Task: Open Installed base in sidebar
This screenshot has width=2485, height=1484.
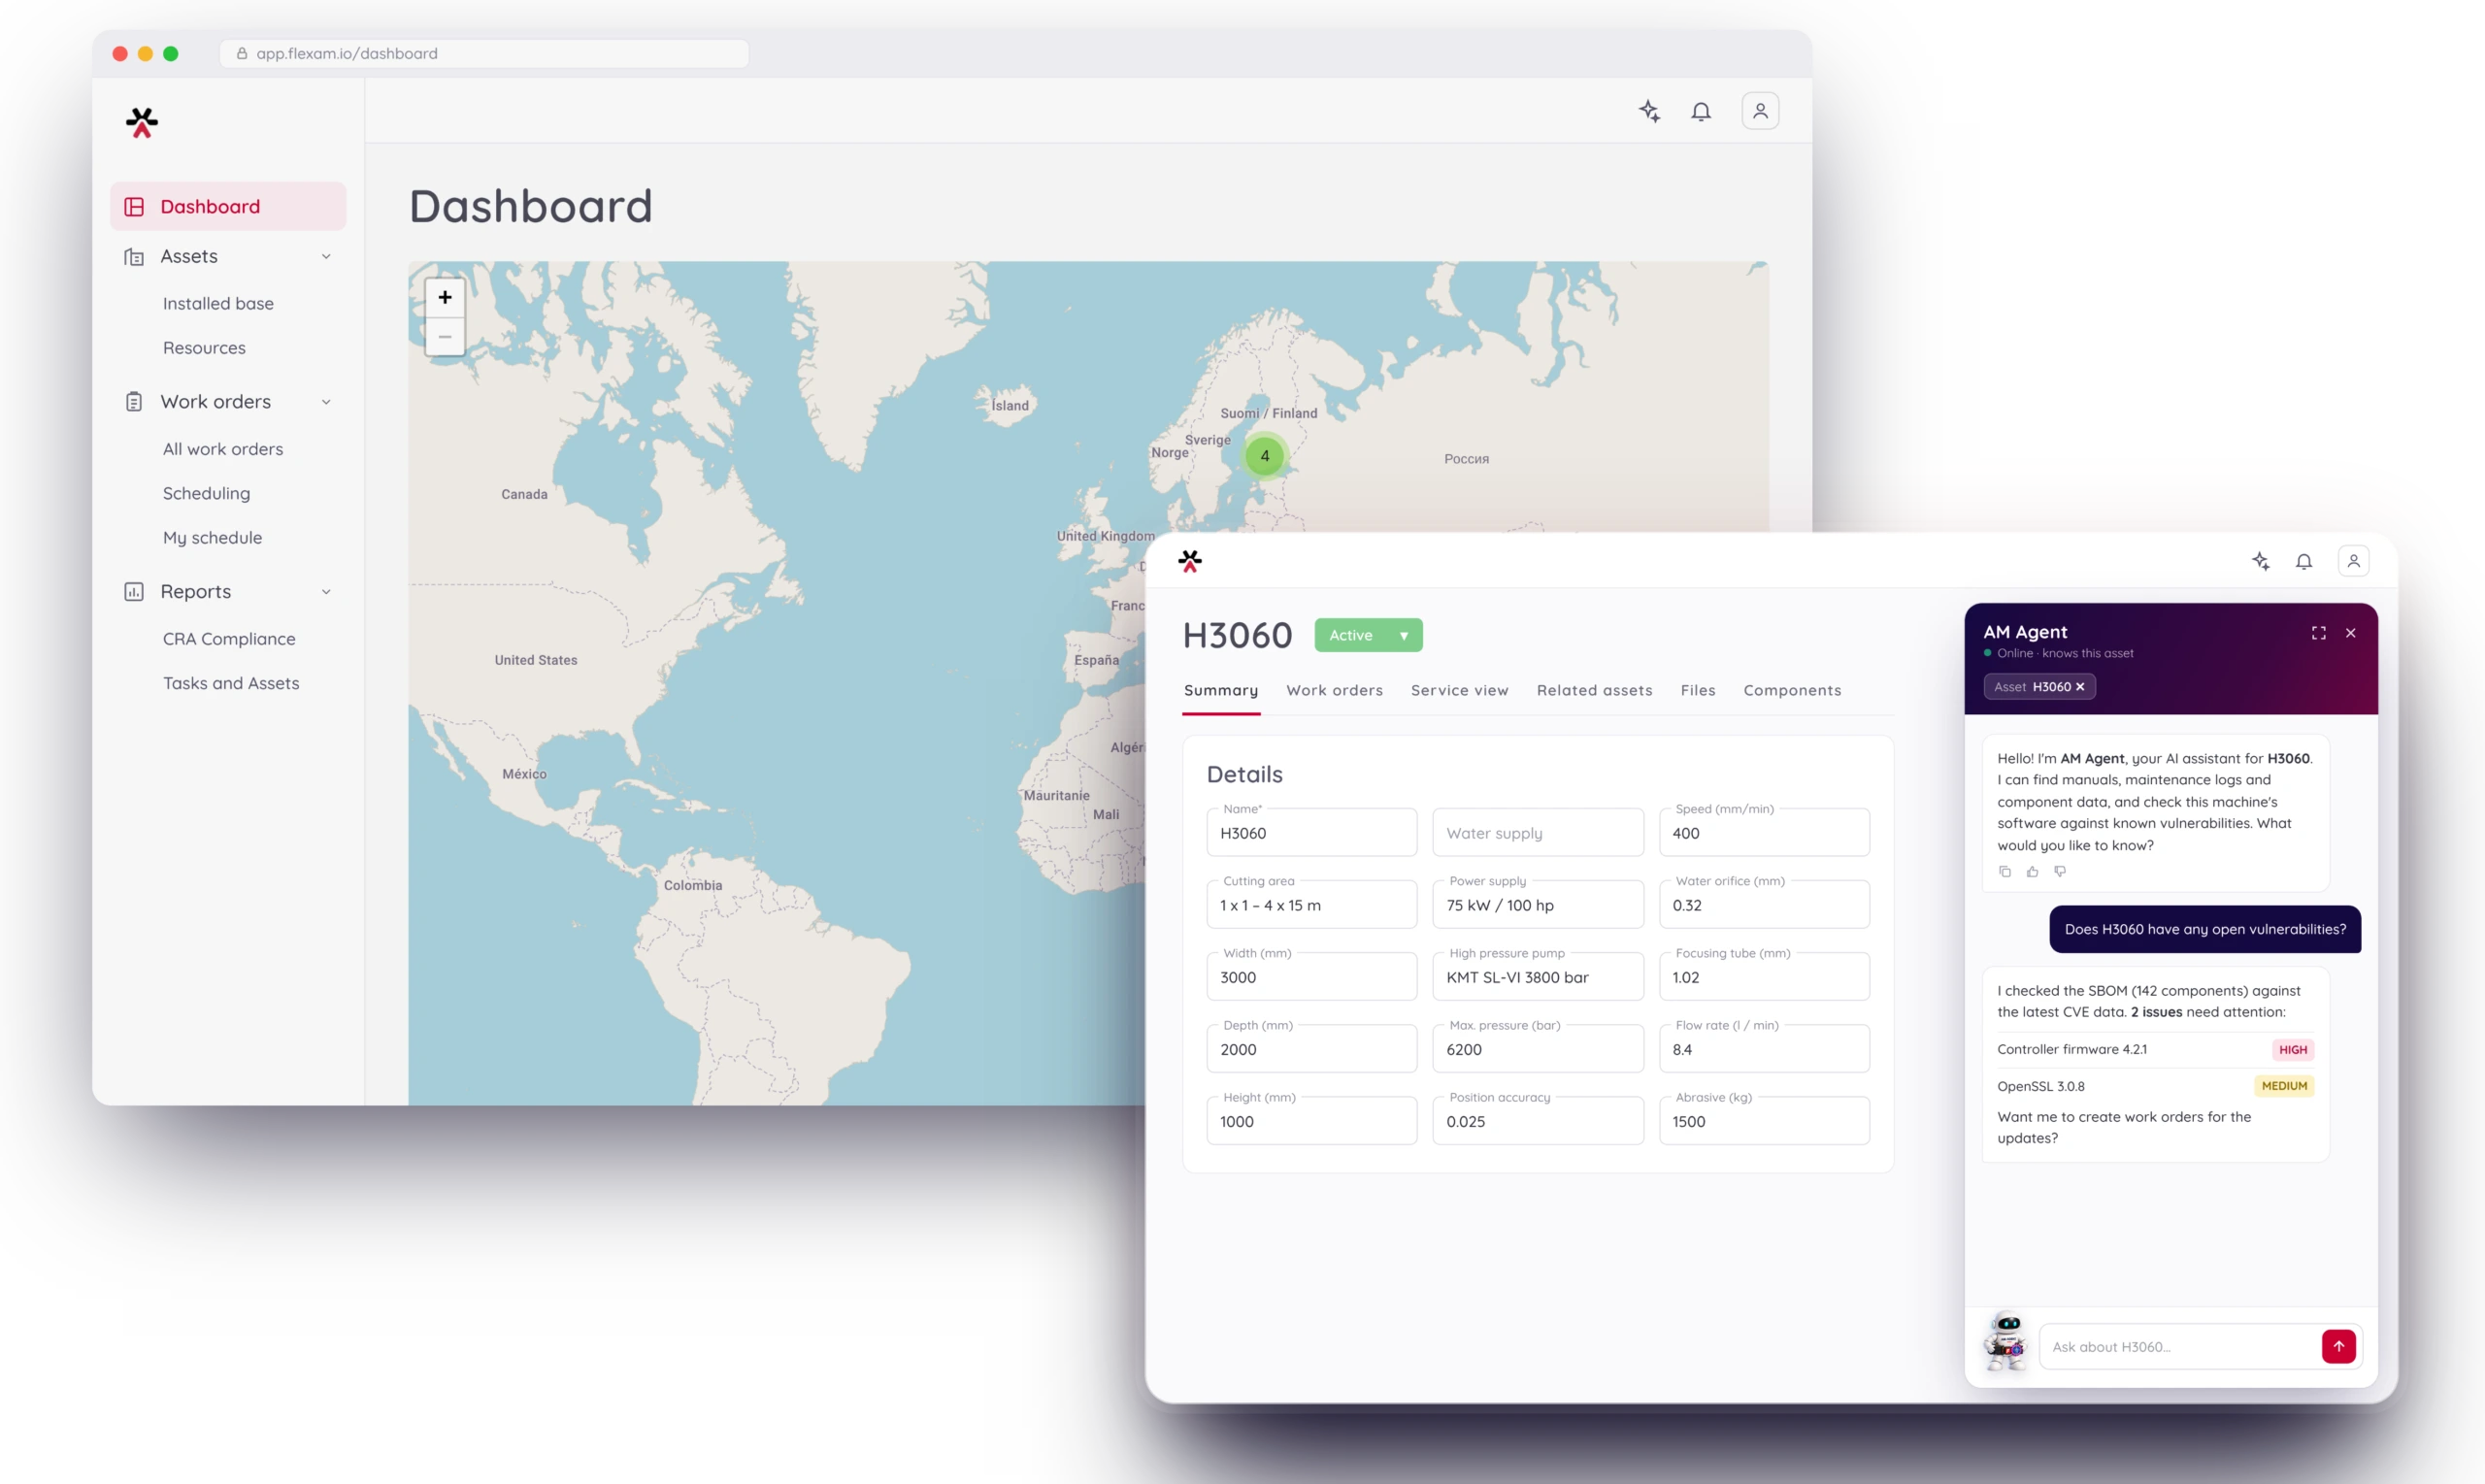Action: point(218,303)
